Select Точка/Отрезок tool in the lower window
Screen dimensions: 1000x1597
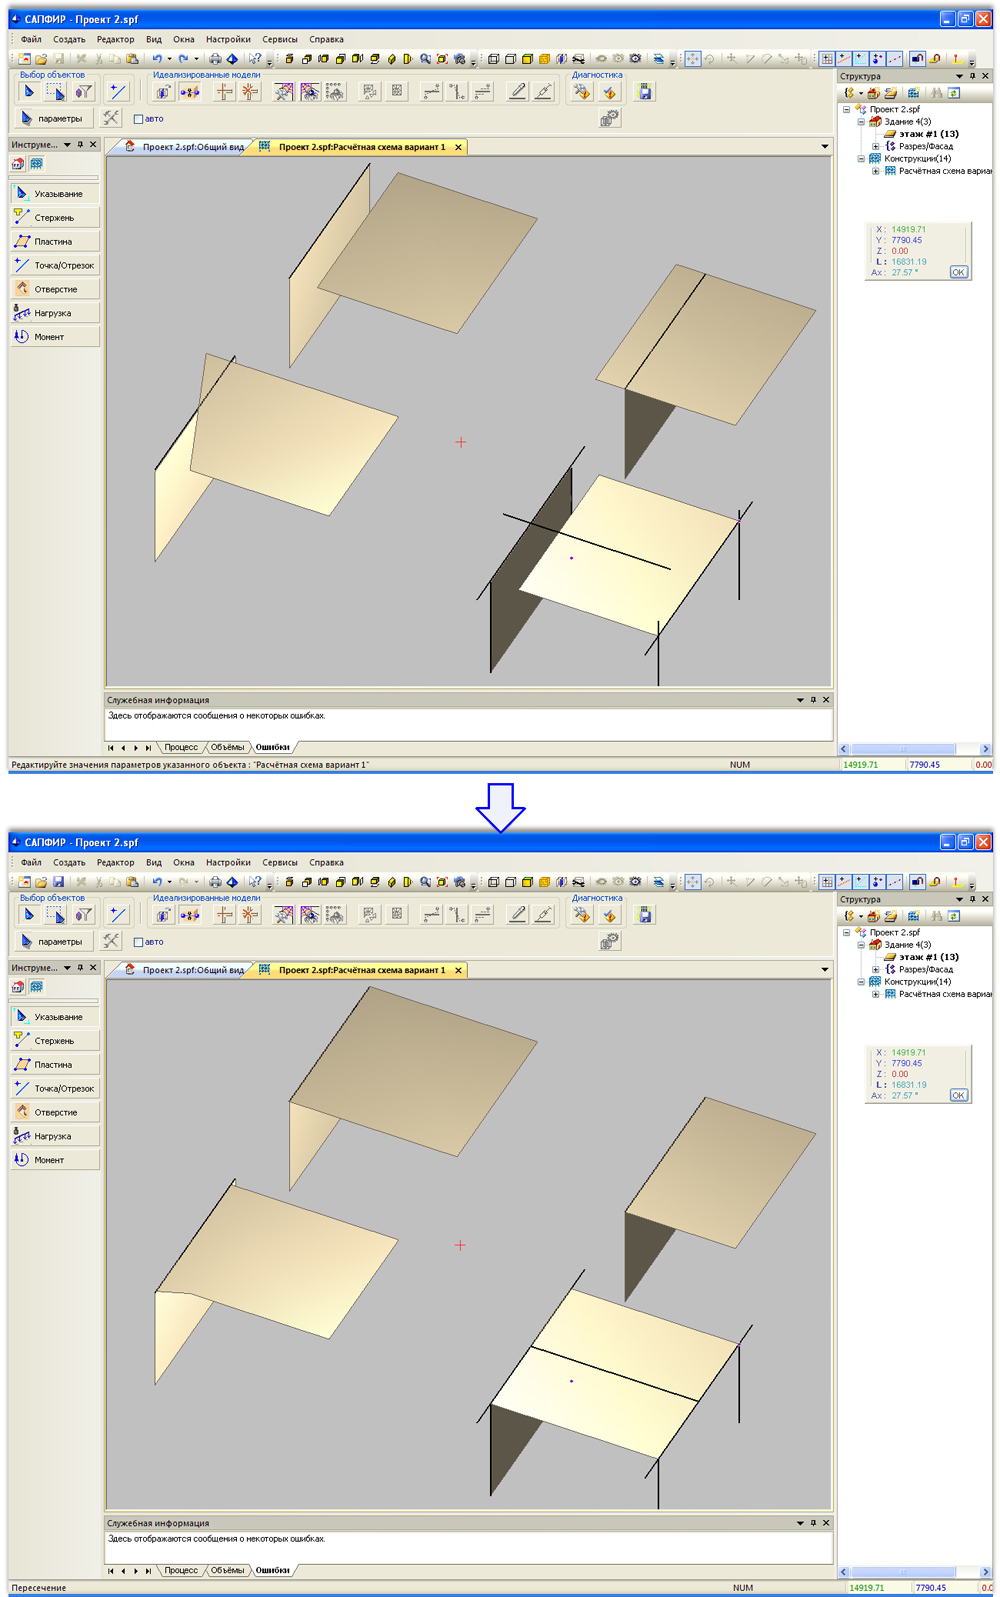coord(54,1089)
